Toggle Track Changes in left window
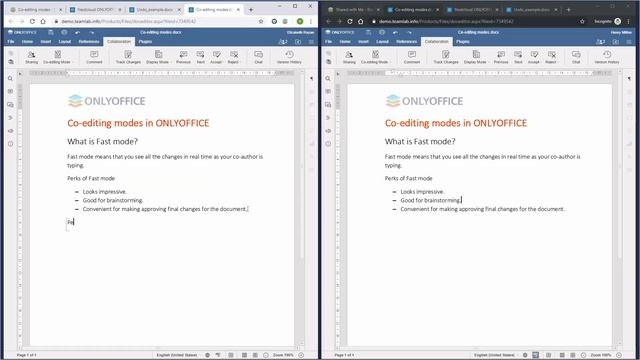Viewport: 640px width, 360px height. tap(128, 57)
